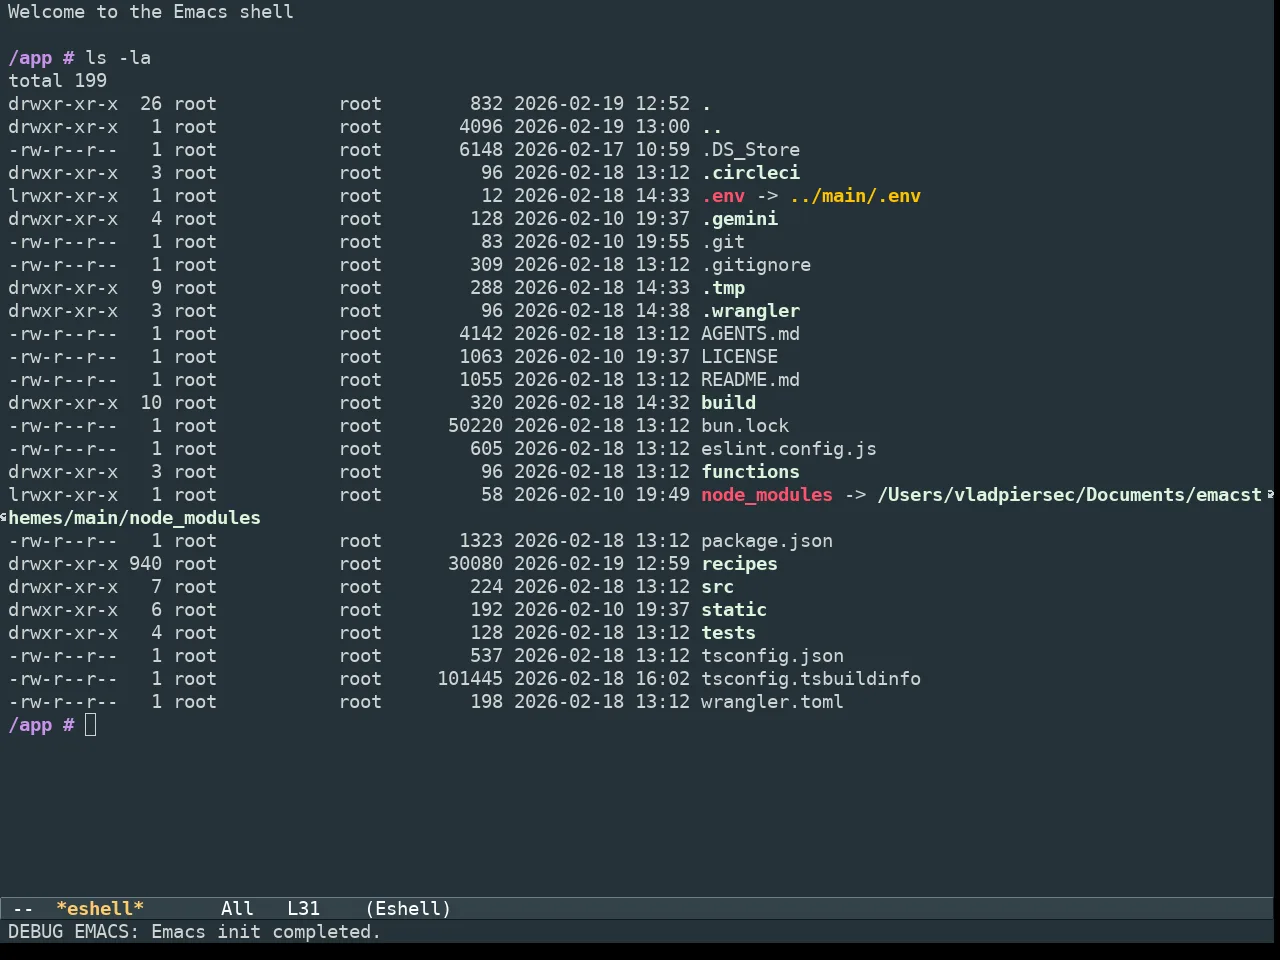Click the .gitignore file name
Viewport: 1280px width, 960px height.
pyautogui.click(x=756, y=265)
